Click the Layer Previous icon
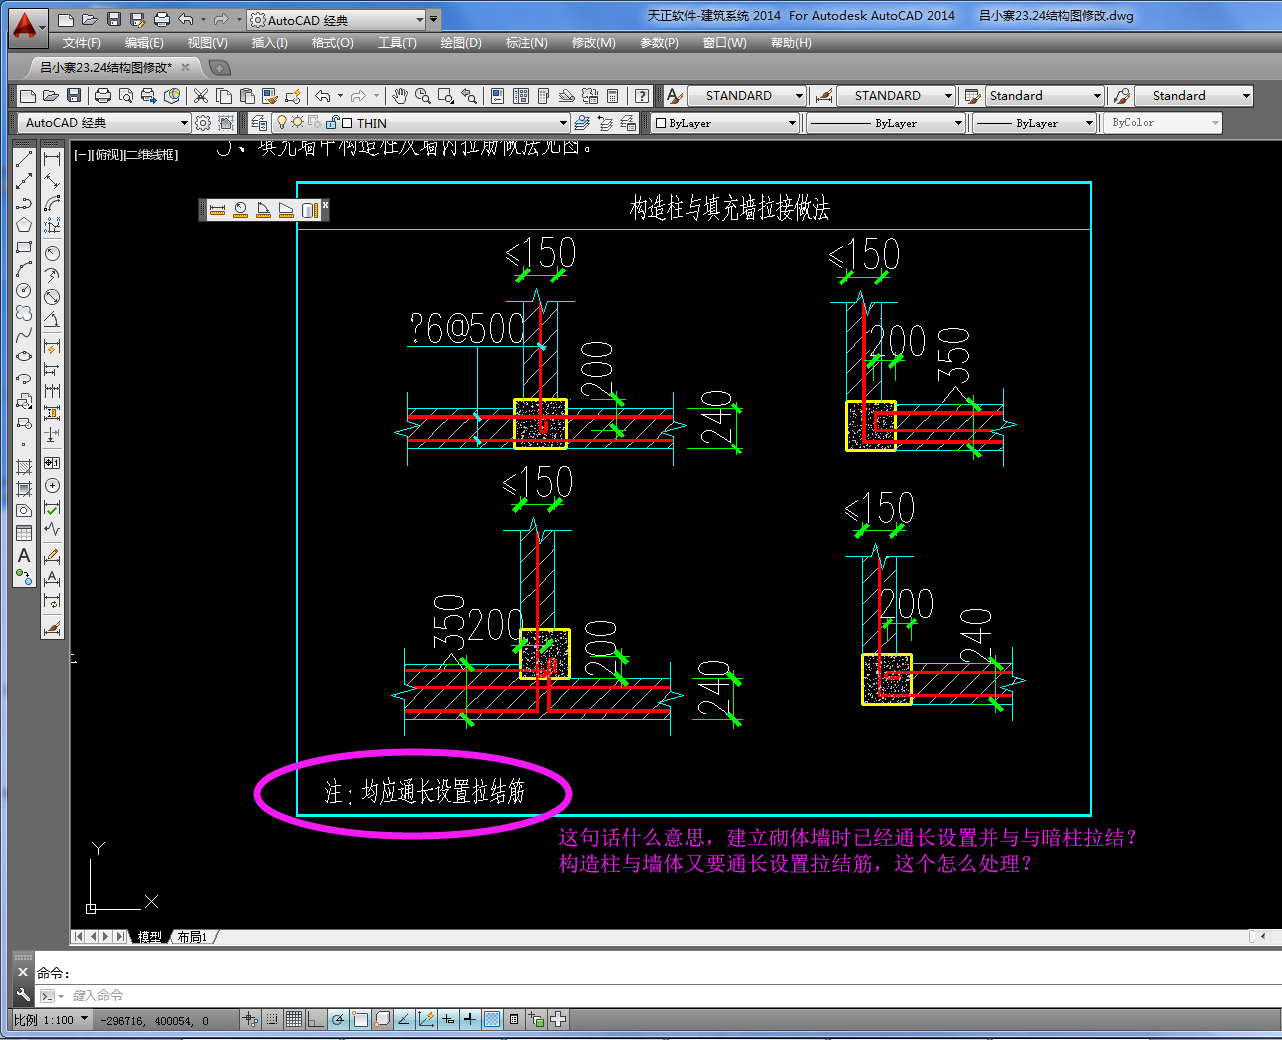 click(x=605, y=123)
